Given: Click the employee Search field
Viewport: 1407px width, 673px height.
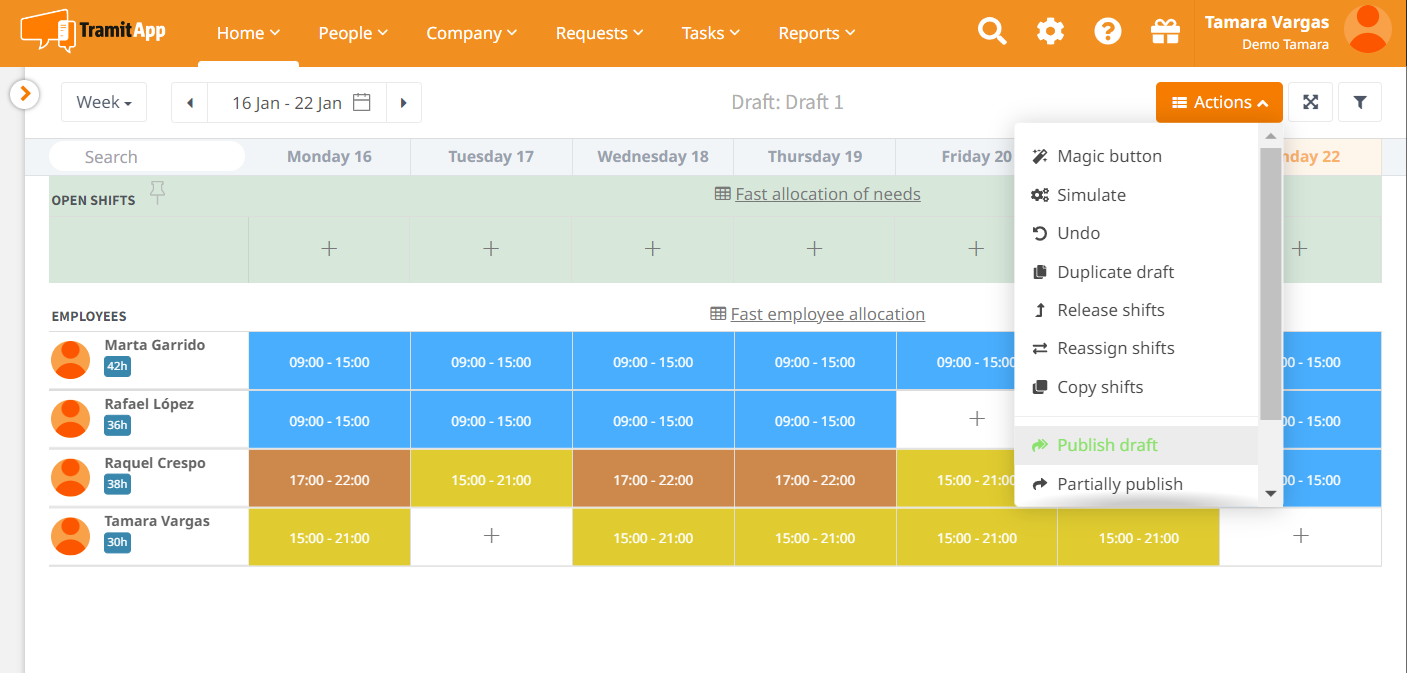Looking at the screenshot, I should click(146, 157).
